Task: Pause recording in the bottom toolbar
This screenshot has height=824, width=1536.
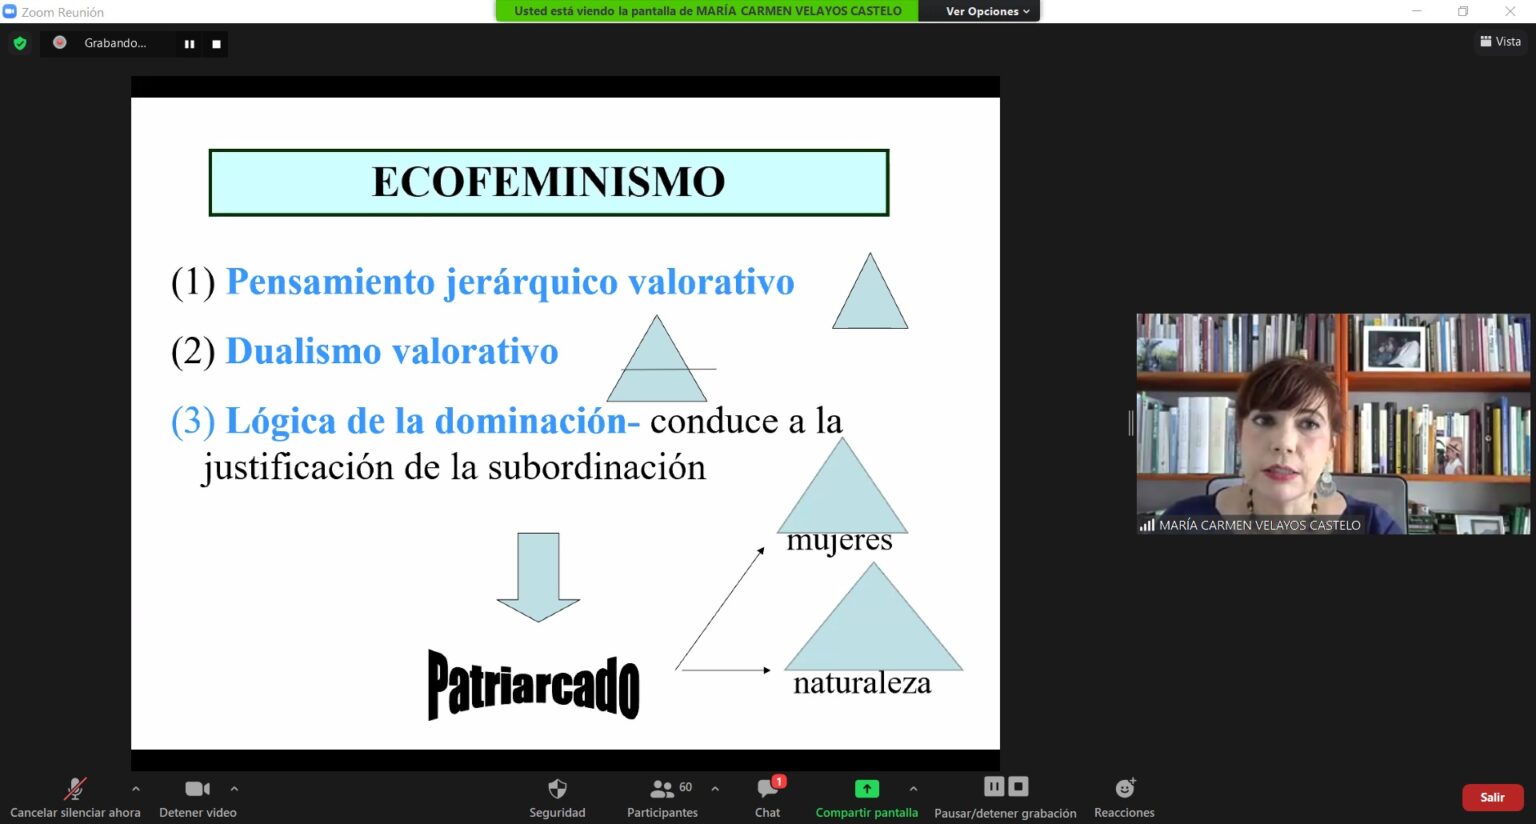Action: (994, 786)
